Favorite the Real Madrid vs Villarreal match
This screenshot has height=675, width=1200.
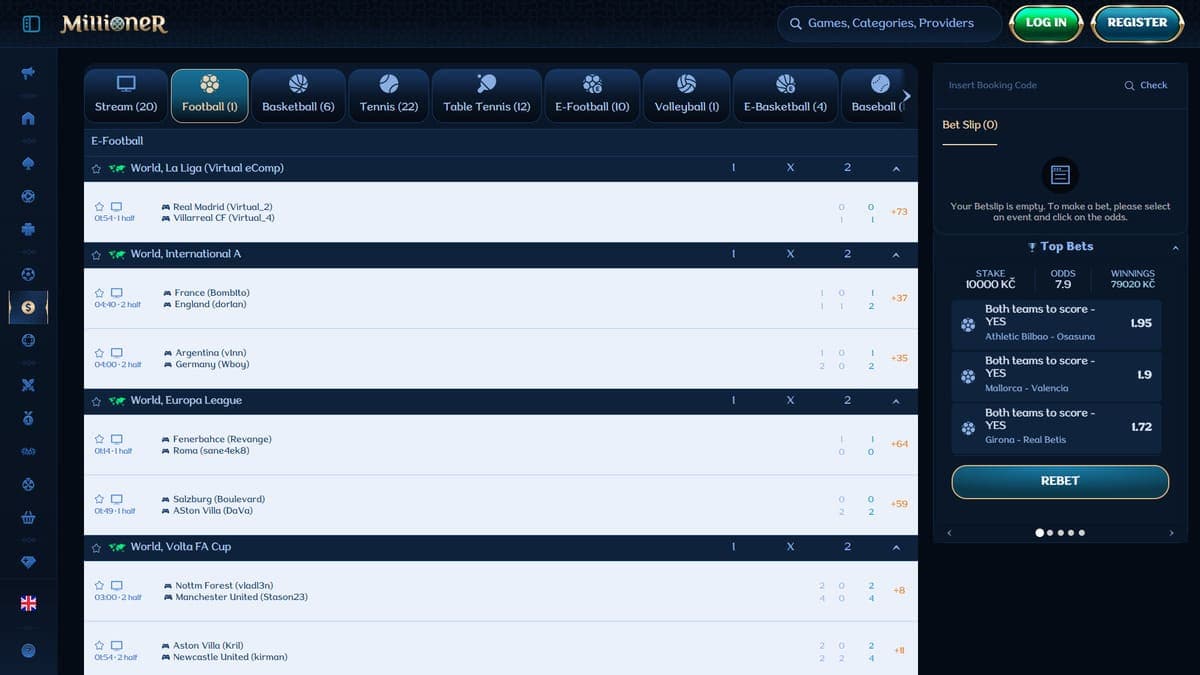coord(99,207)
